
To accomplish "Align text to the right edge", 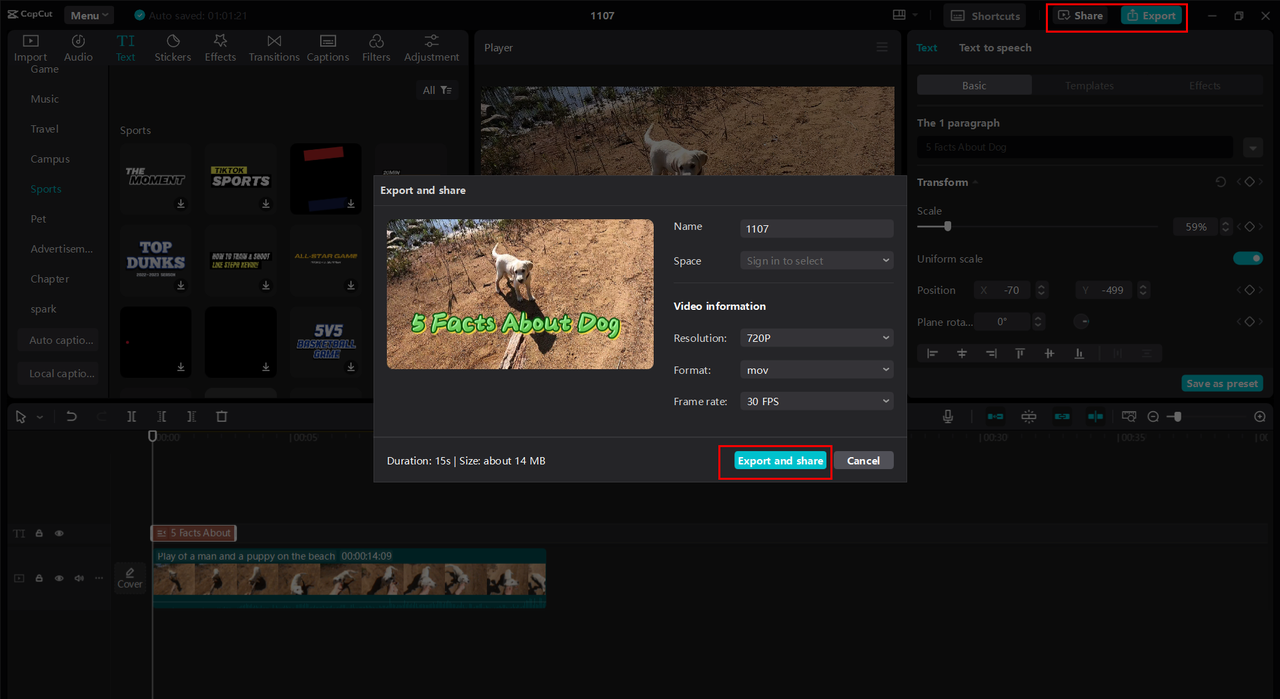I will 991,353.
